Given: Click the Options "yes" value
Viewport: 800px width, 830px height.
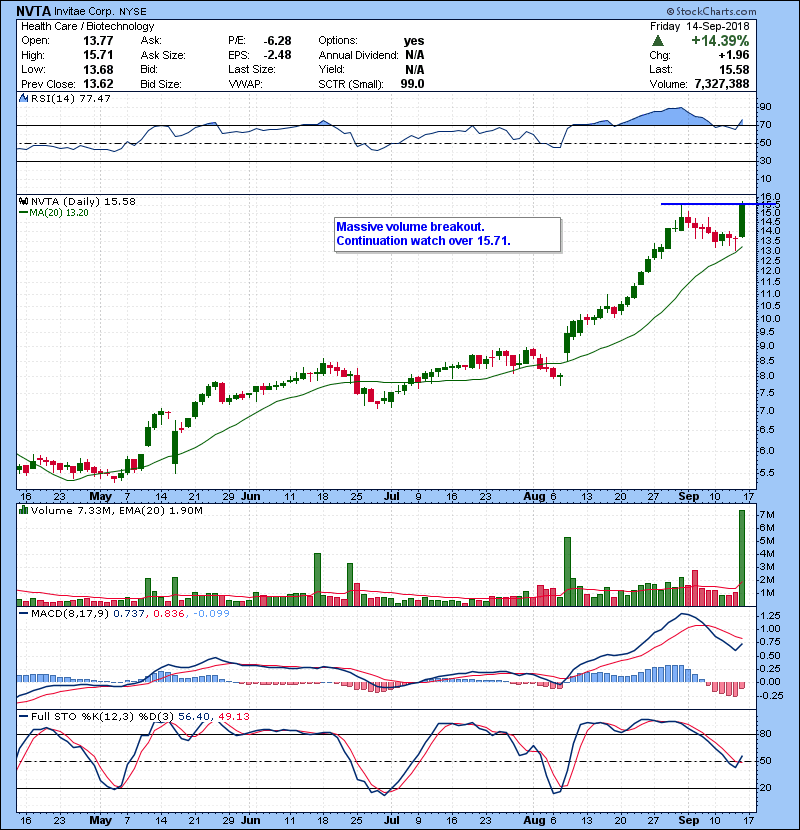Looking at the screenshot, I should click(413, 41).
